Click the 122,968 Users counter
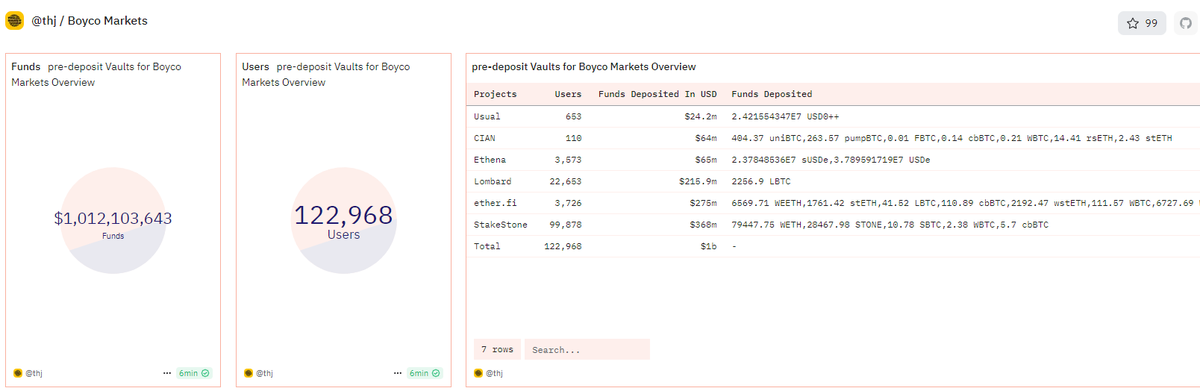 point(344,214)
